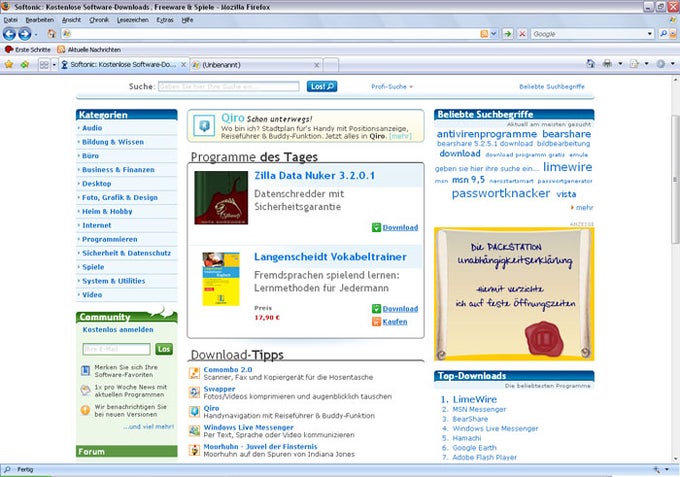Close the (Unbenannt) tab
Screen dimensions: 680x477
tap(317, 65)
